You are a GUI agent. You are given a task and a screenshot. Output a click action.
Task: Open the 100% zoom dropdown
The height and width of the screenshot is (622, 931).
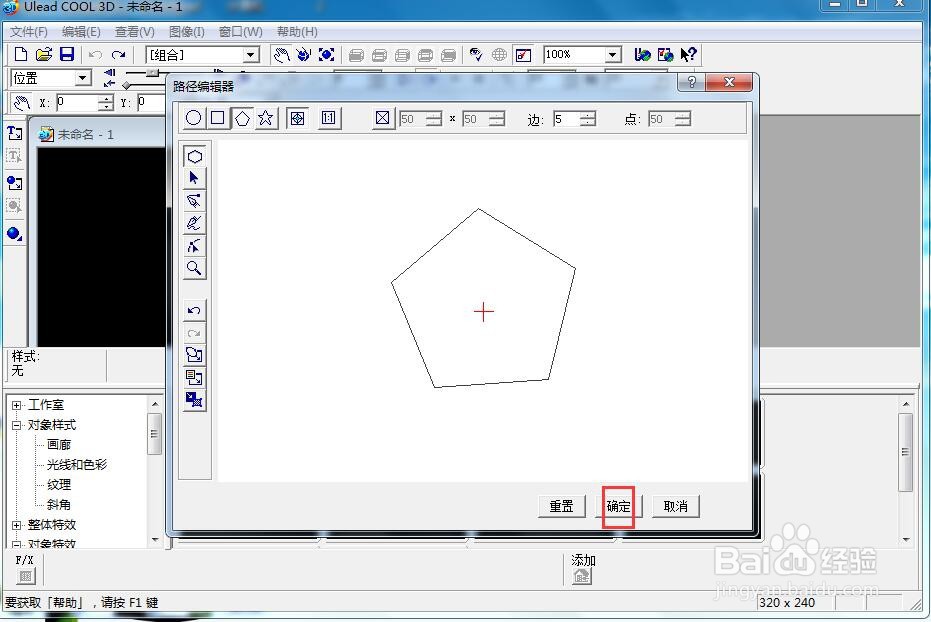(613, 55)
